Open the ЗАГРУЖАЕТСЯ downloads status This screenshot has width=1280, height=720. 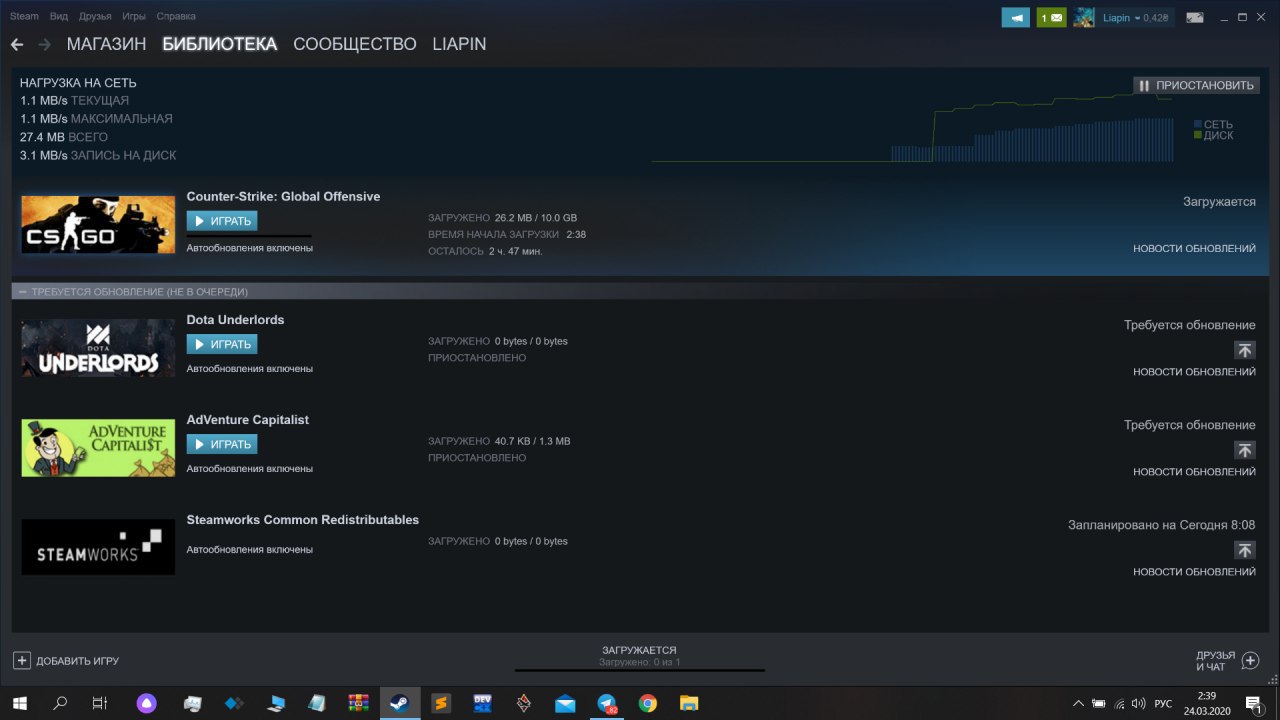tap(639, 650)
